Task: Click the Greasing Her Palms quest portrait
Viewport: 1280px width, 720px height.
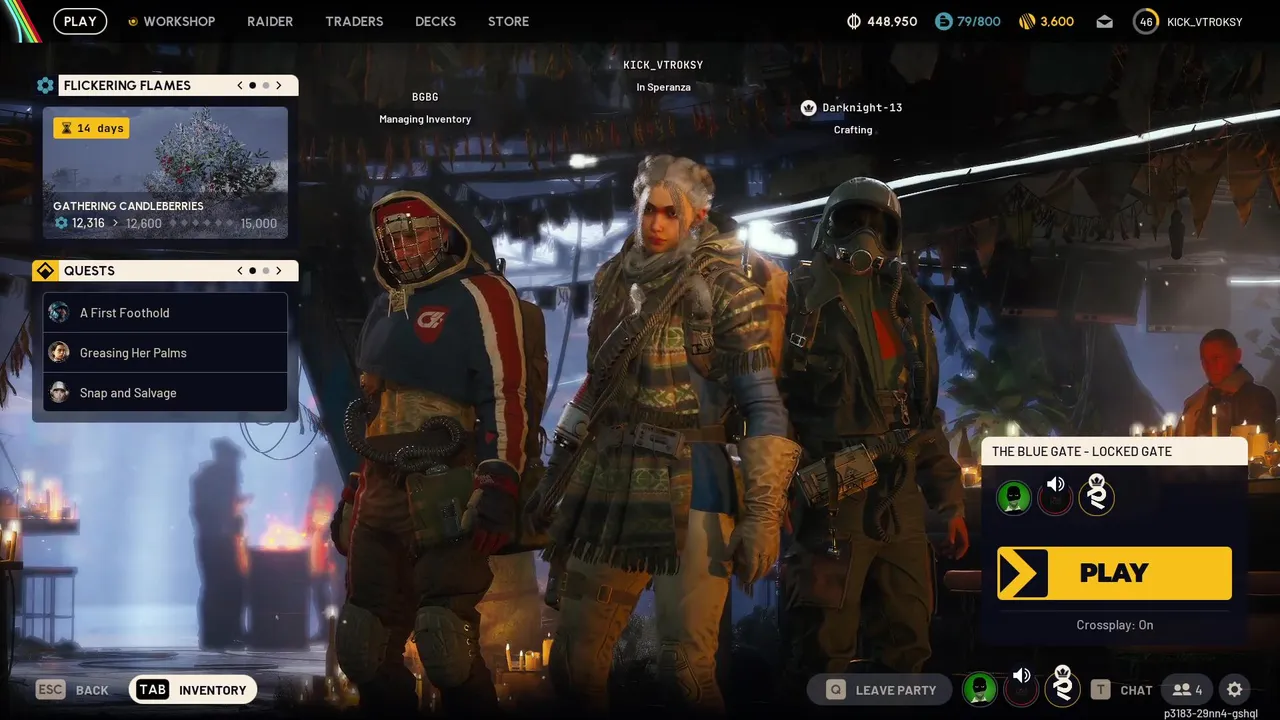Action: pyautogui.click(x=59, y=353)
